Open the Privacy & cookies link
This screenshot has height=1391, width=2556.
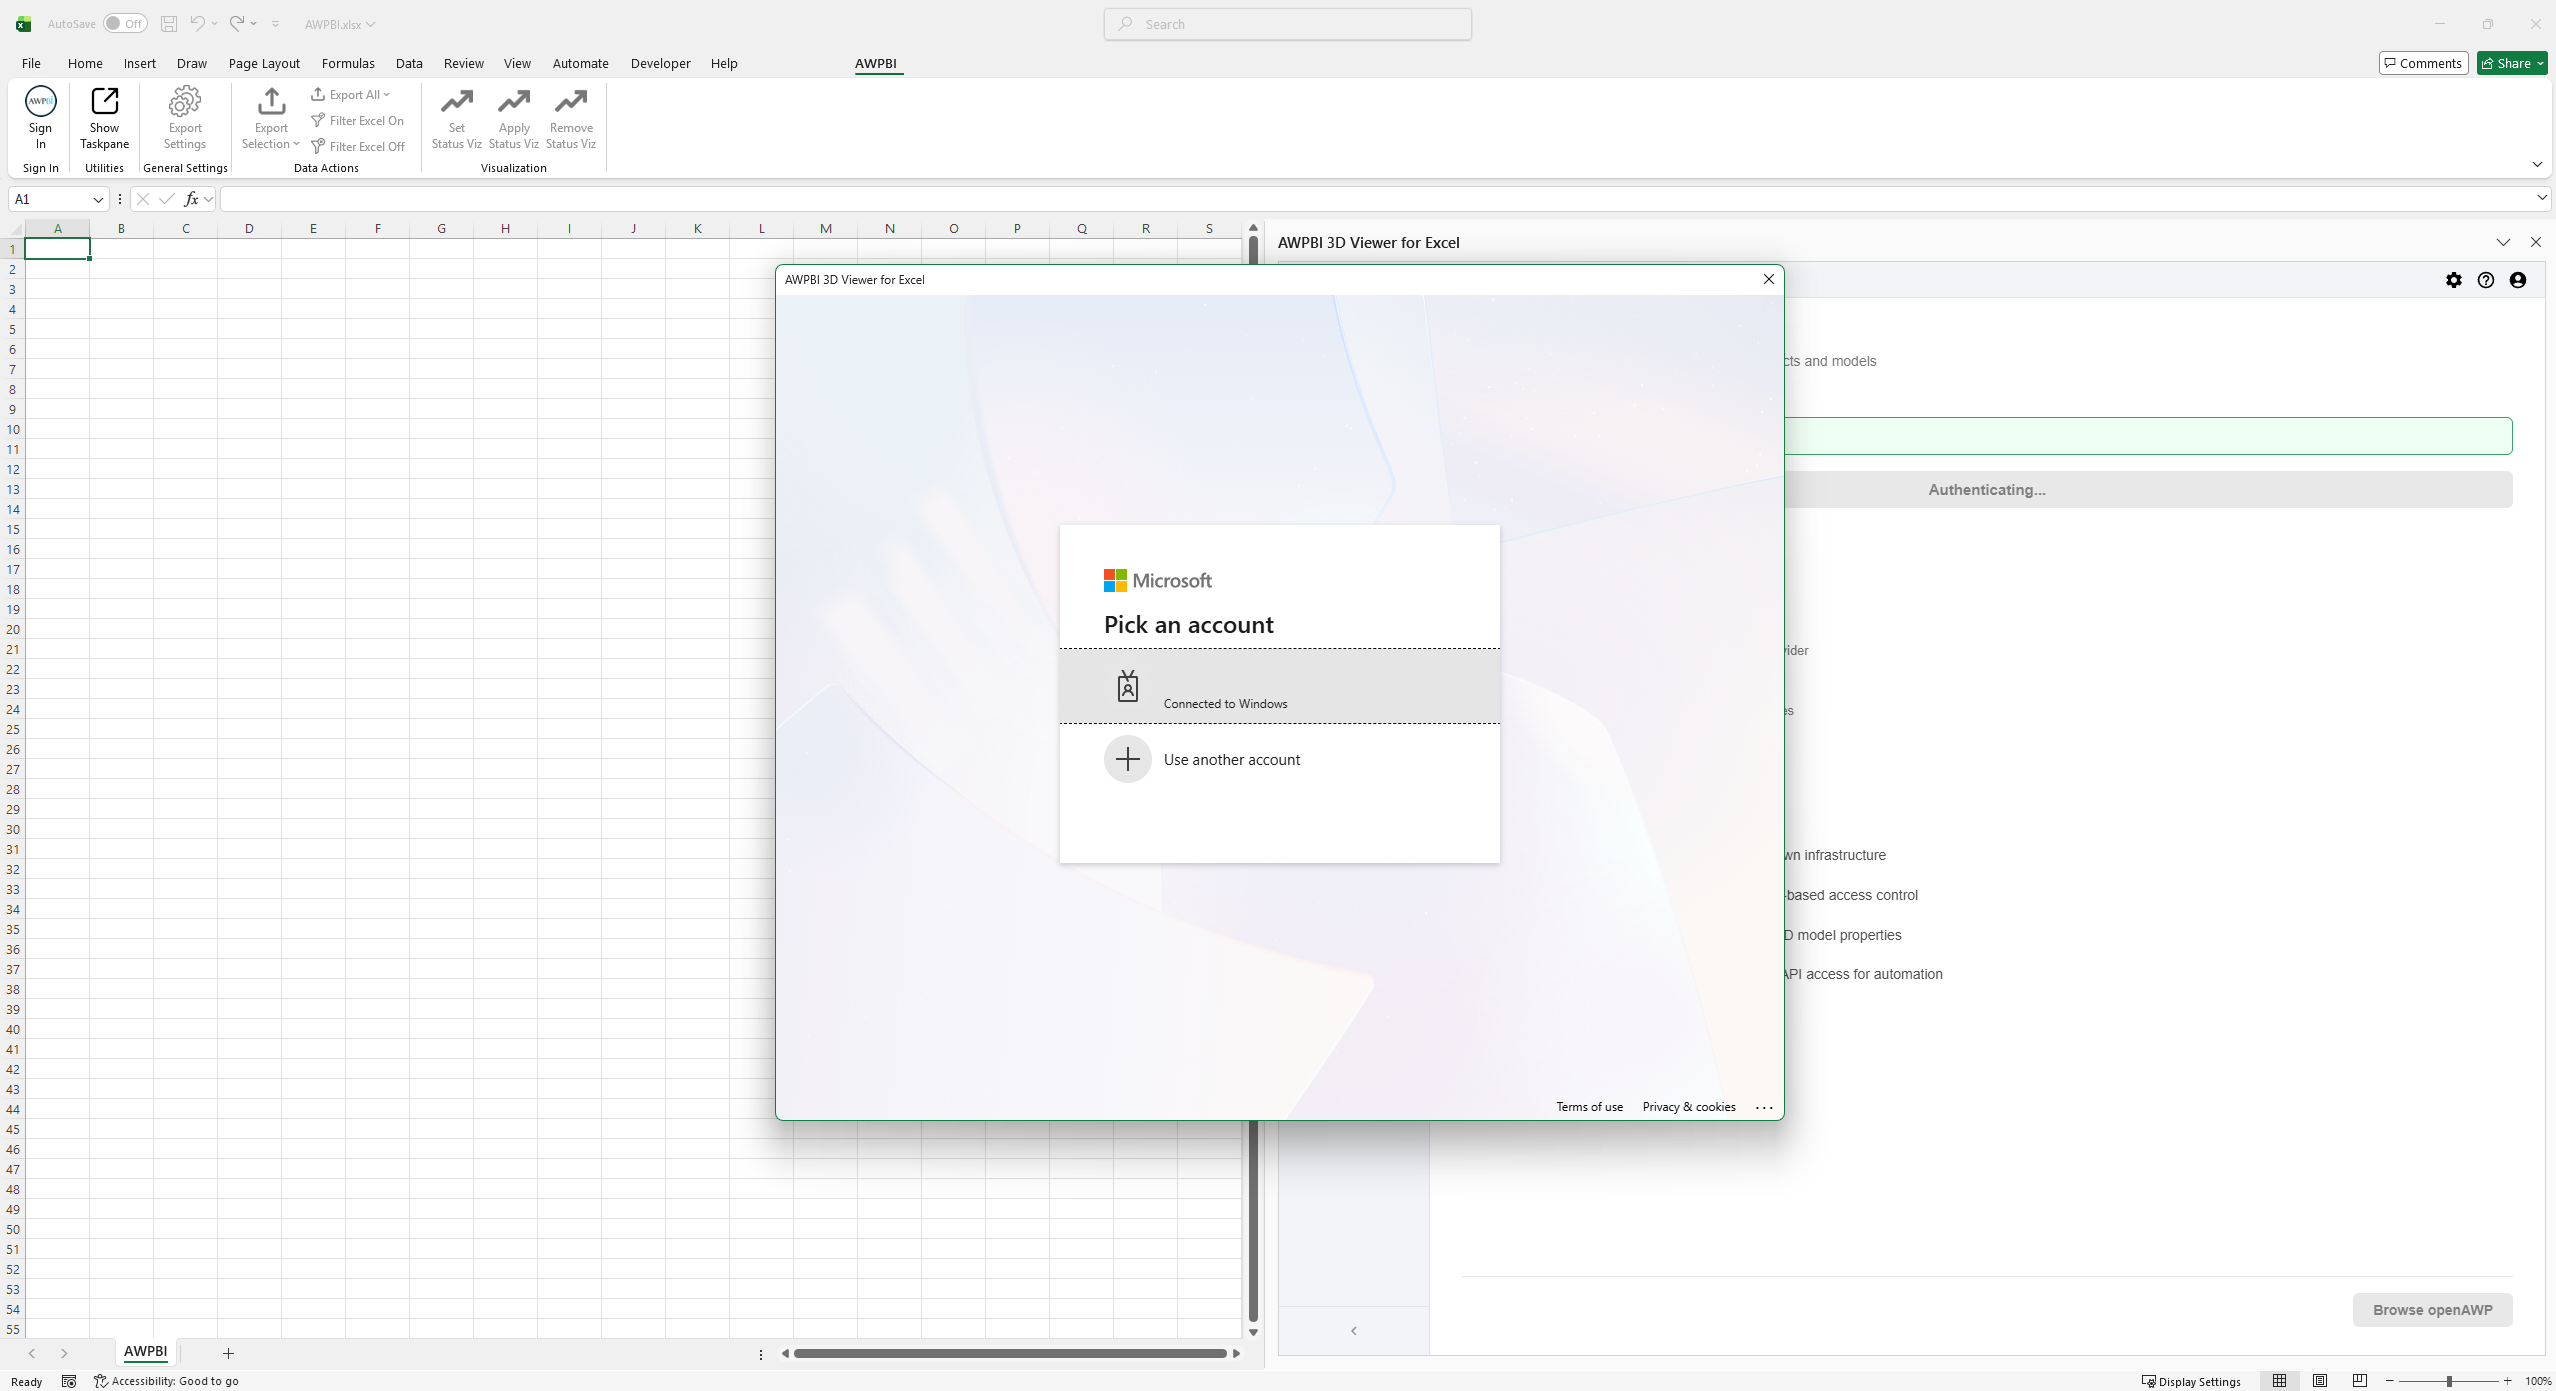pyautogui.click(x=1689, y=1107)
